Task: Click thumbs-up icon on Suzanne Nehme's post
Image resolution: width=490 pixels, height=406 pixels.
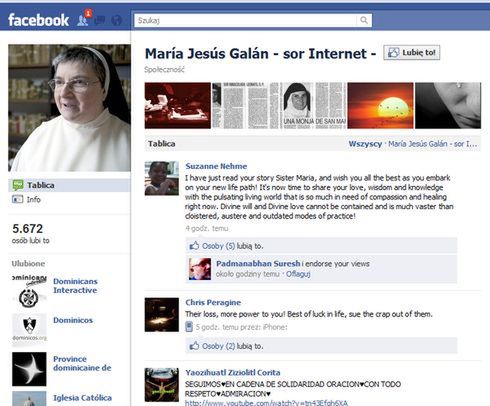Action: pyautogui.click(x=194, y=246)
